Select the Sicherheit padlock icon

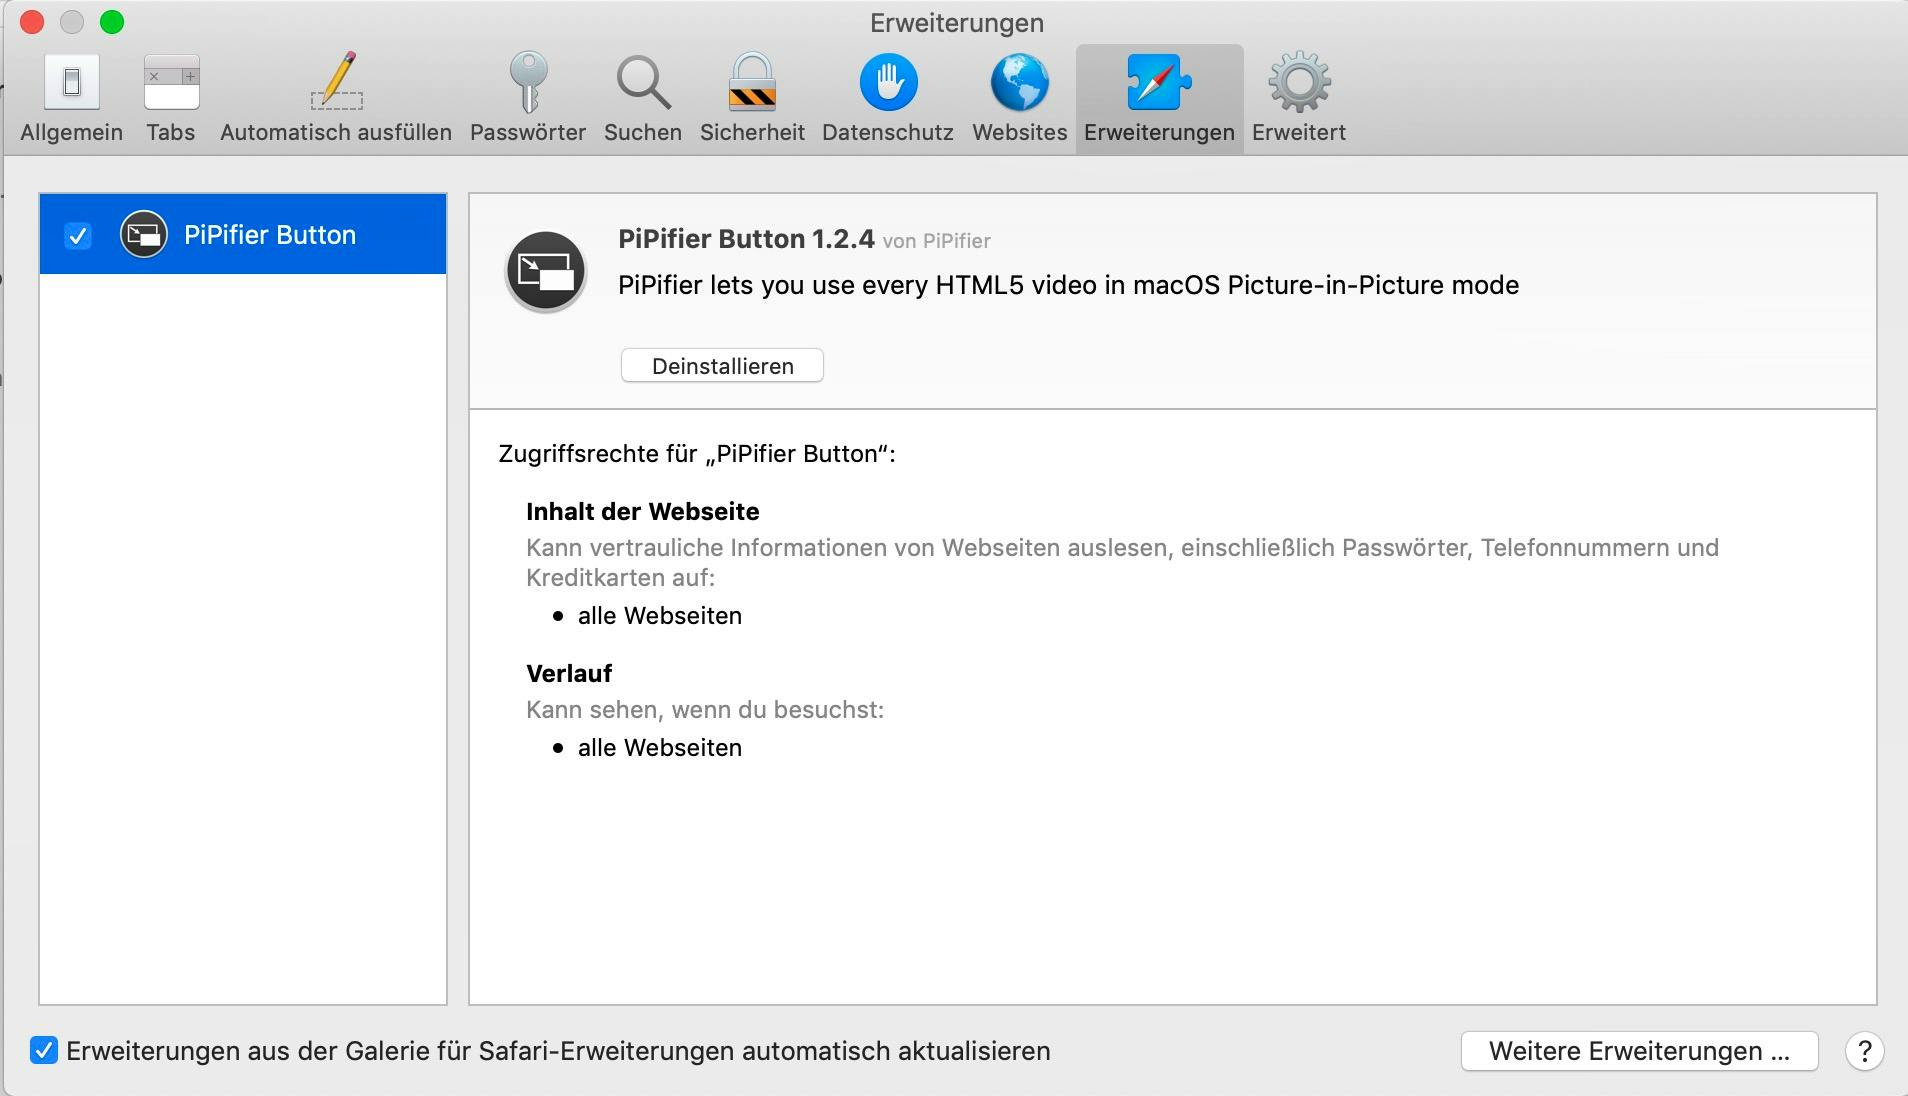coord(752,83)
